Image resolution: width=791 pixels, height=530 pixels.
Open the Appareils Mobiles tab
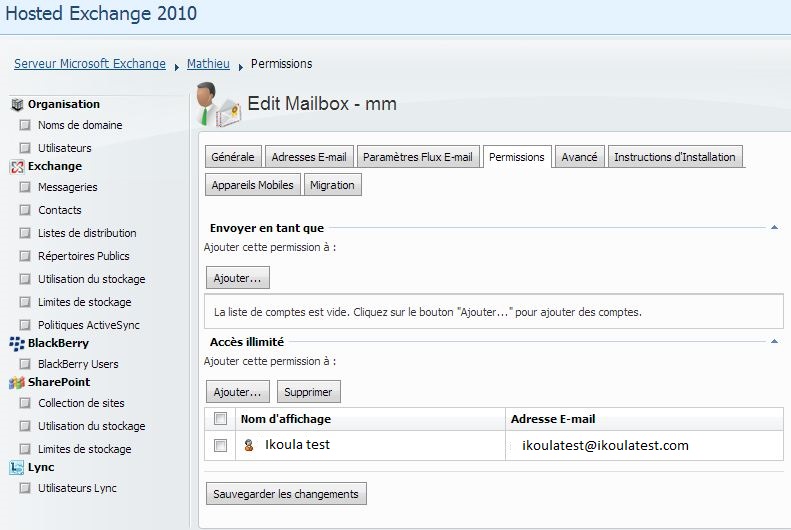[253, 185]
